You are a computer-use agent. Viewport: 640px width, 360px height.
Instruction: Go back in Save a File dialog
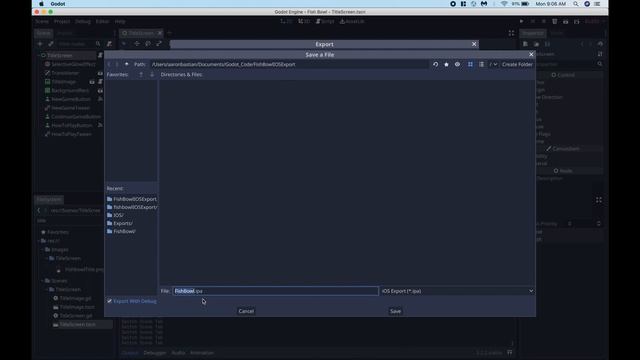[109, 64]
